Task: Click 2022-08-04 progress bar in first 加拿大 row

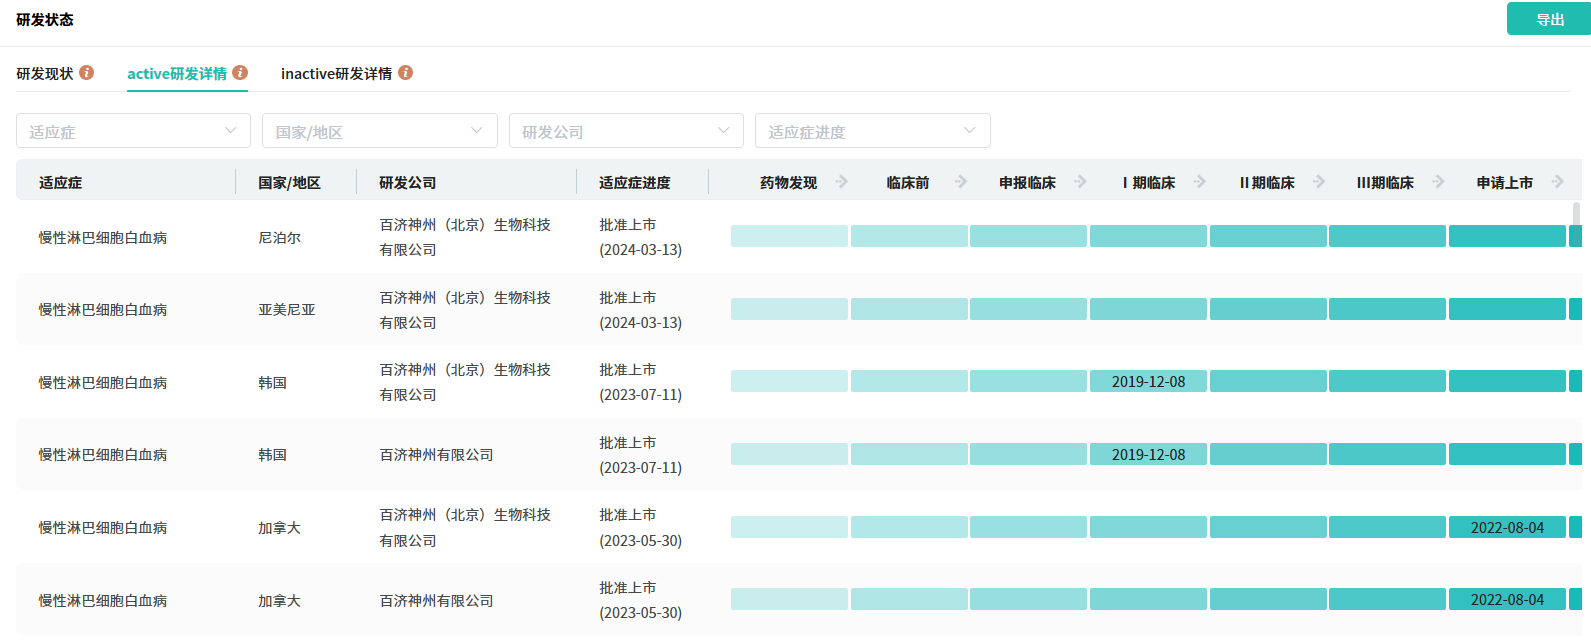Action: click(1507, 528)
